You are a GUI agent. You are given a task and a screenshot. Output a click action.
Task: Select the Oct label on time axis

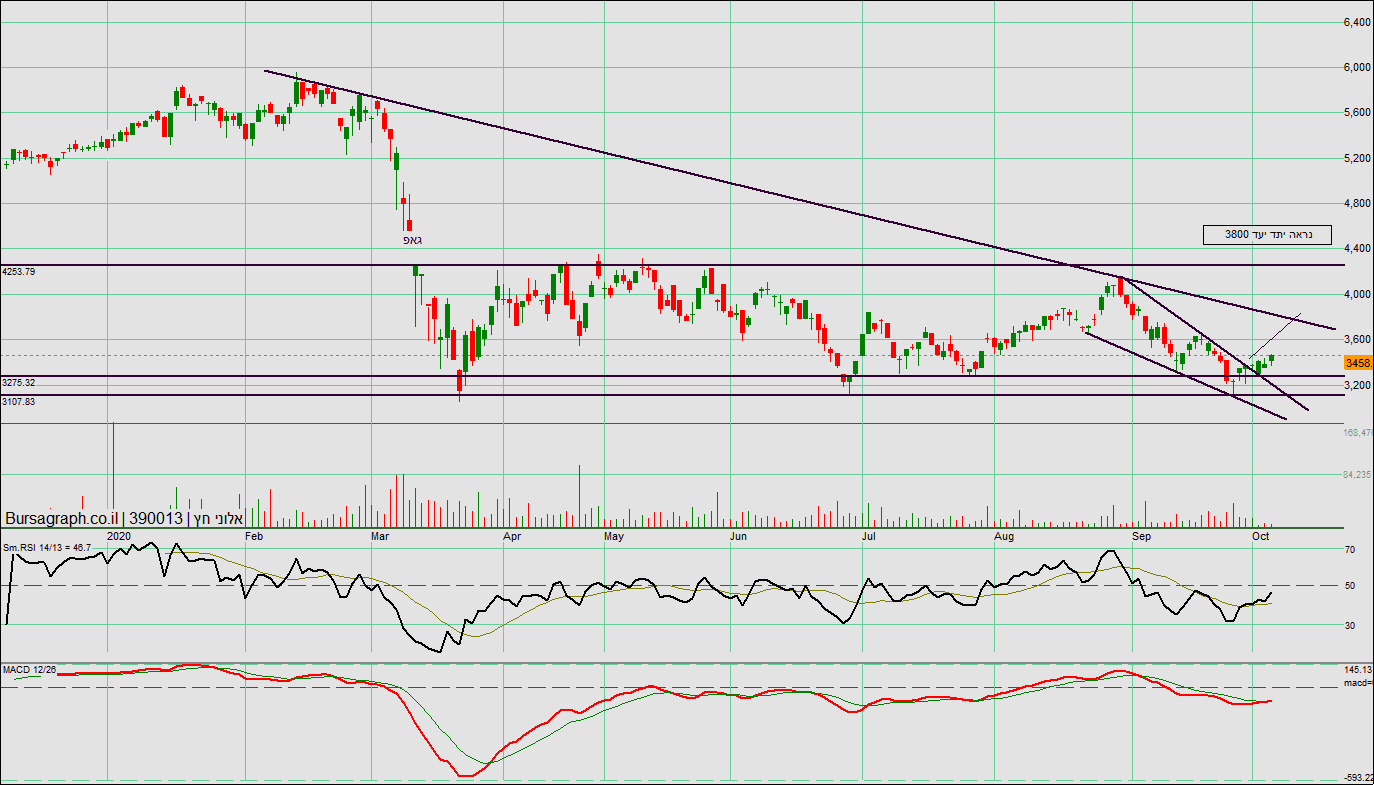1262,537
